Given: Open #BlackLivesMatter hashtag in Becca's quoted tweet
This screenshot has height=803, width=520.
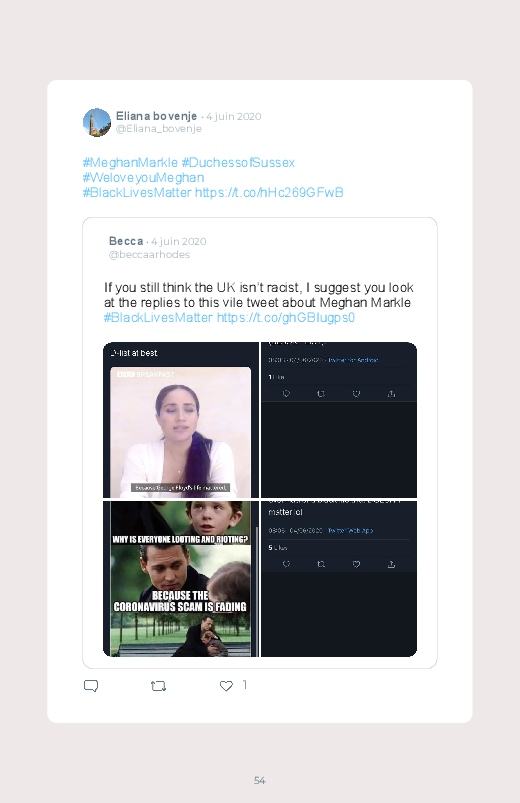Looking at the screenshot, I should click(x=158, y=318).
